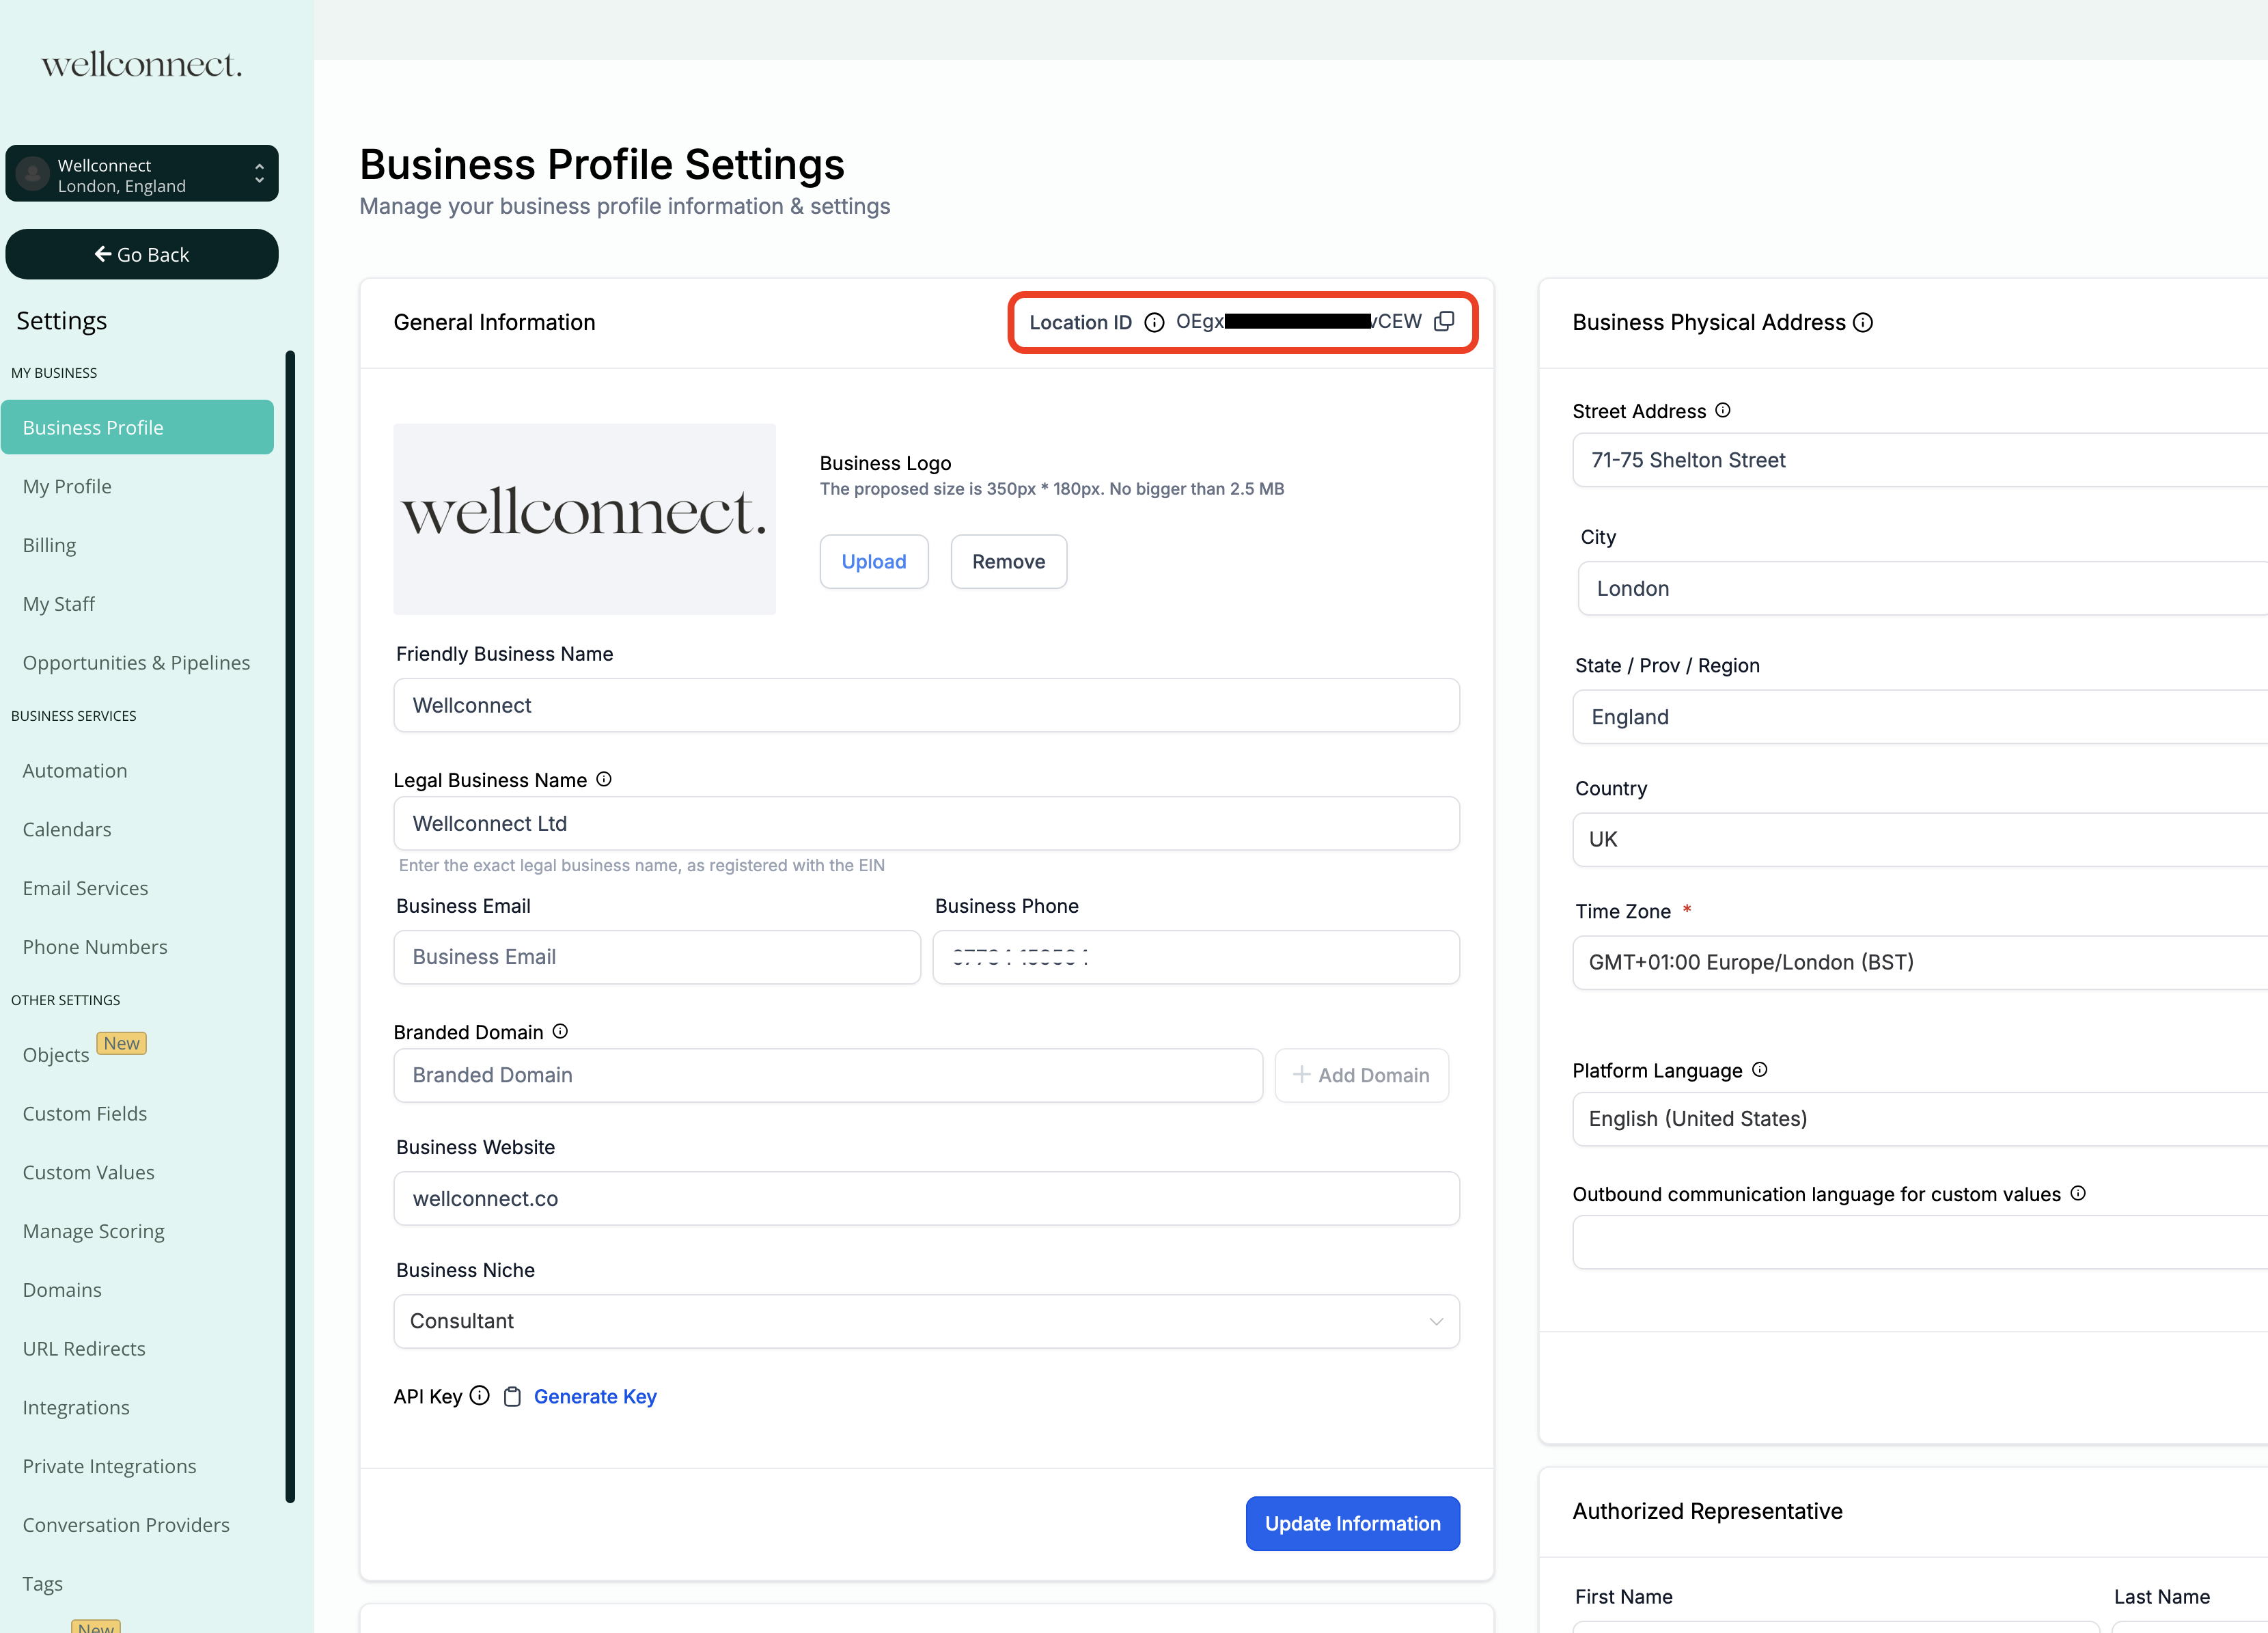Image resolution: width=2268 pixels, height=1633 pixels.
Task: Click the Branded Domain info icon
Action: tap(560, 1031)
